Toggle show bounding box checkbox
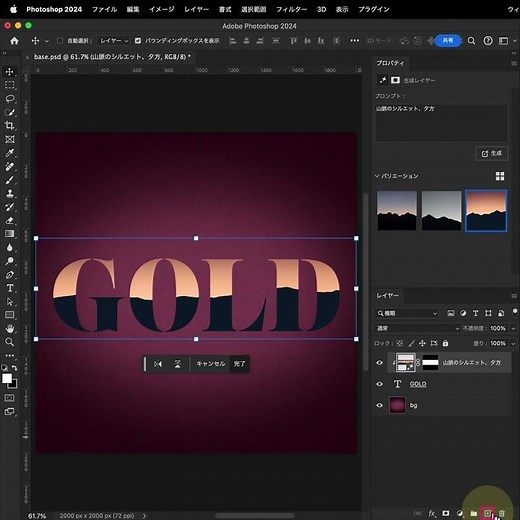The height and width of the screenshot is (520, 520). [138, 41]
